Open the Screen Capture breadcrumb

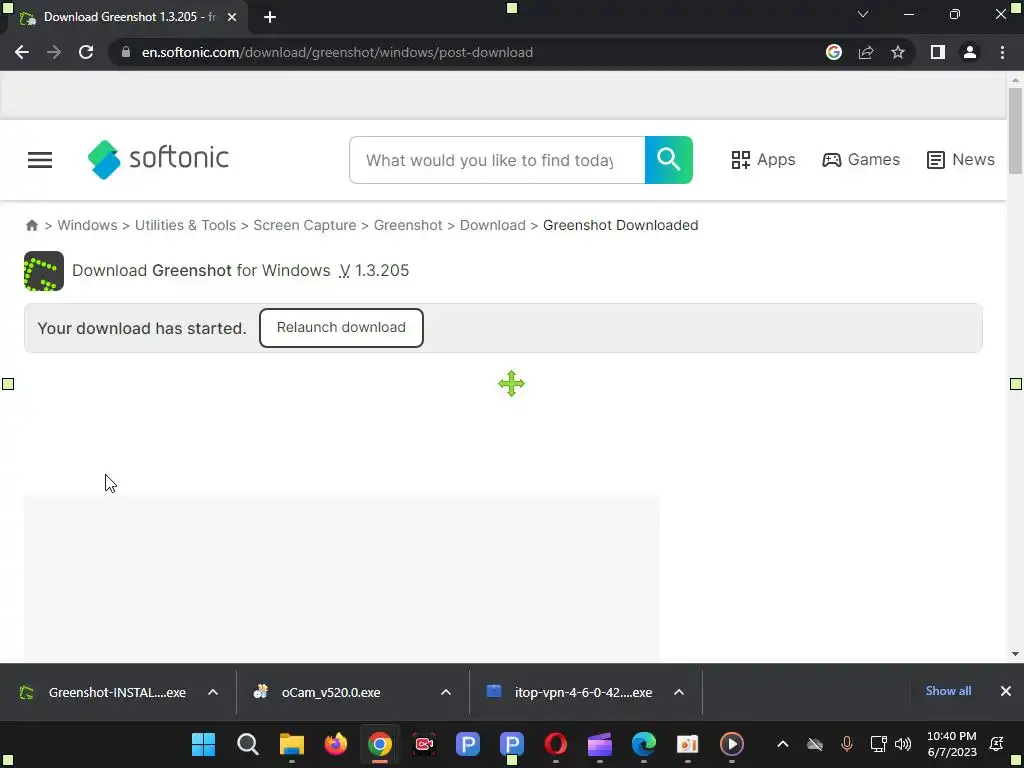(x=305, y=225)
